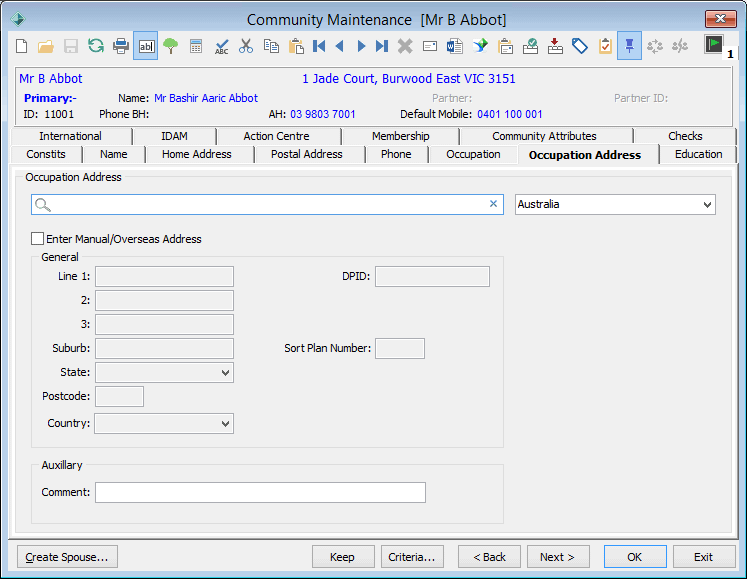Viewport: 747px width, 579px height.
Task: Paste using the clipboard icon
Action: tap(296, 46)
